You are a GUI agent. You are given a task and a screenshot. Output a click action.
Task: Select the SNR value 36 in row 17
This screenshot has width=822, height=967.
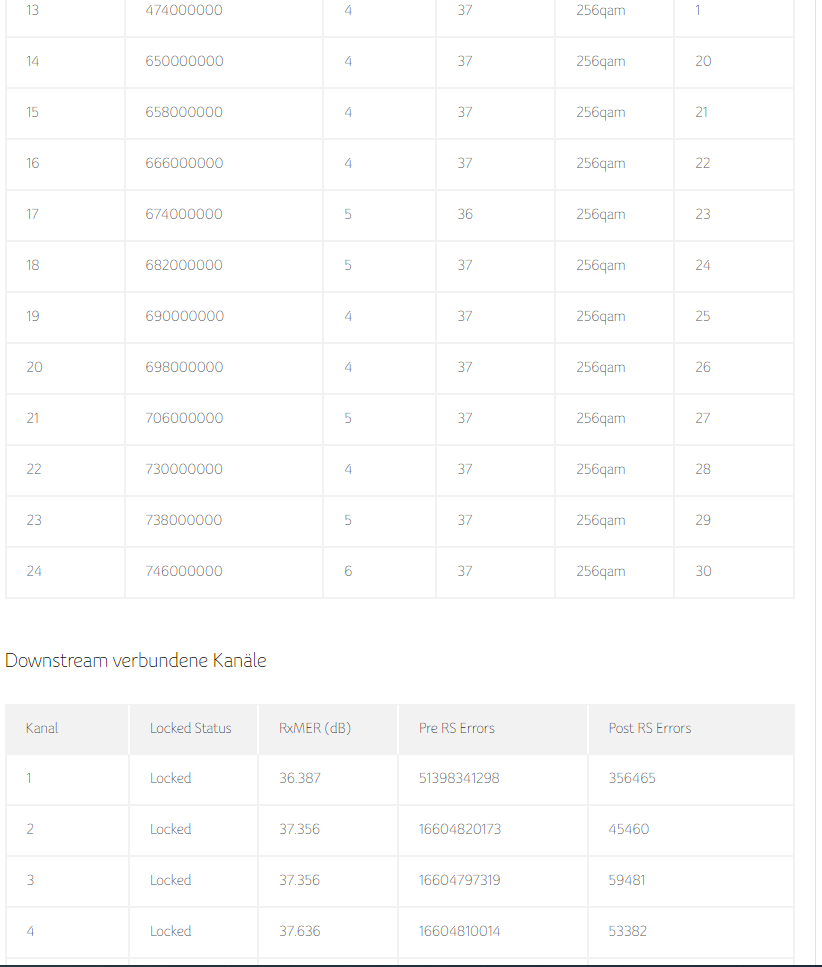point(465,214)
